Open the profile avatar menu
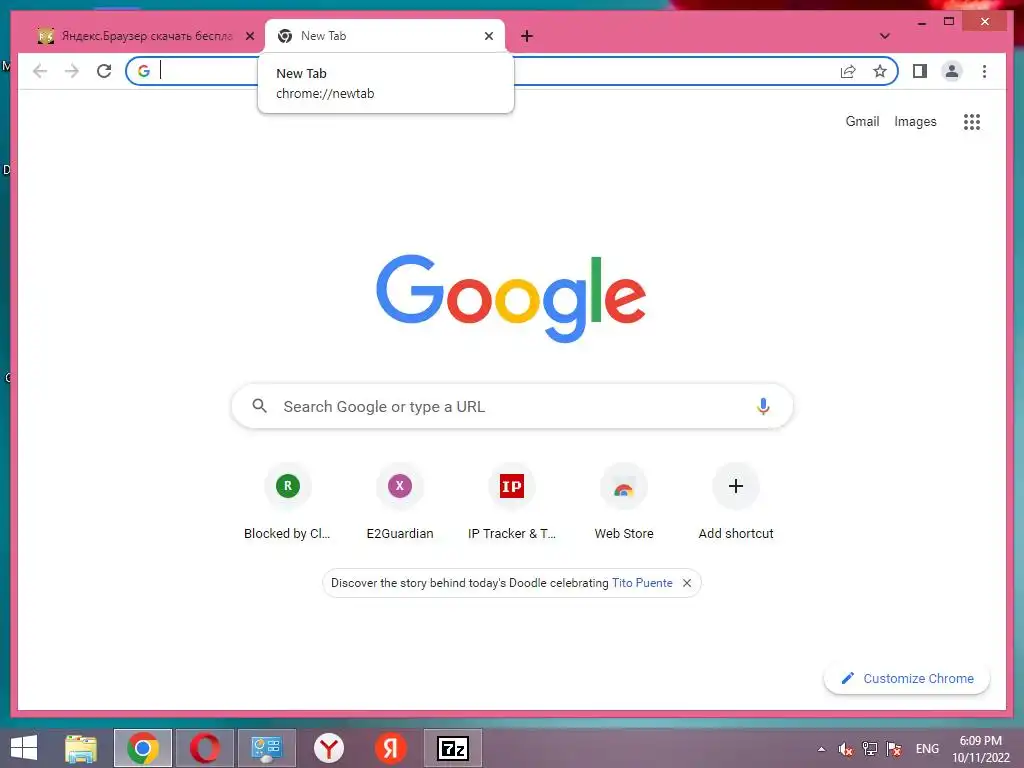 point(952,71)
